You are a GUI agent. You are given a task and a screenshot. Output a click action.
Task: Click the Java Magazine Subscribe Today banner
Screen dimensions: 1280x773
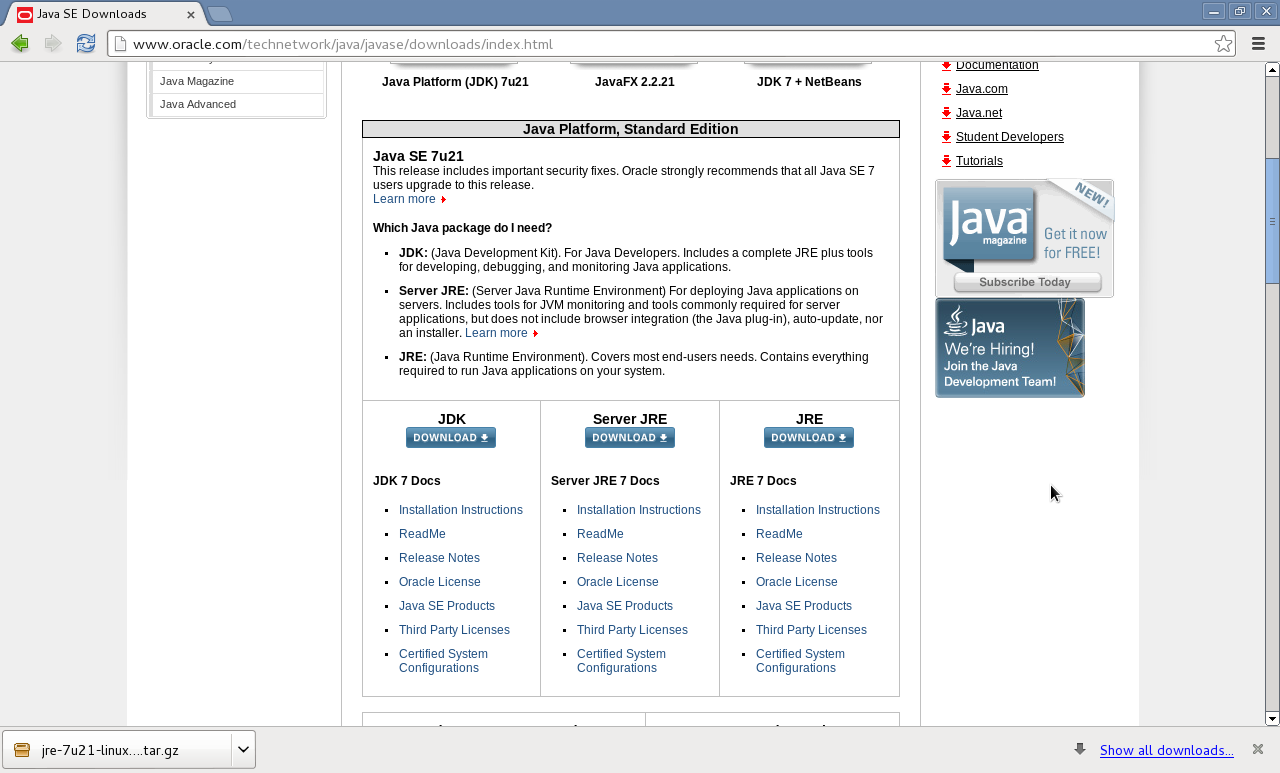tap(1025, 238)
